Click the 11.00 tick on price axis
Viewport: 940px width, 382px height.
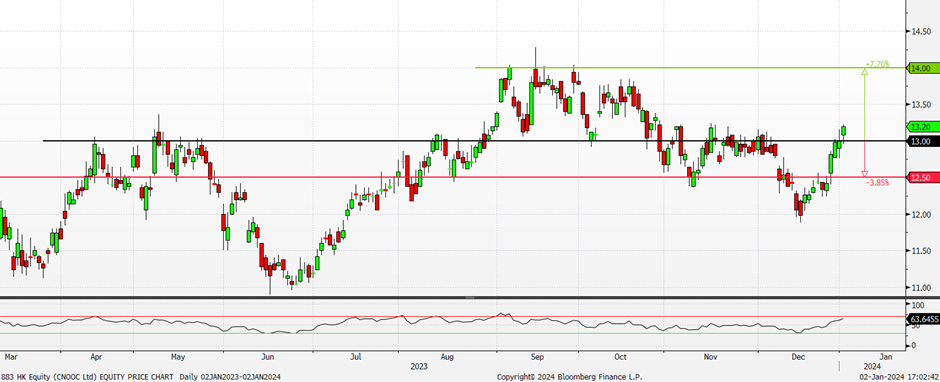click(x=921, y=288)
